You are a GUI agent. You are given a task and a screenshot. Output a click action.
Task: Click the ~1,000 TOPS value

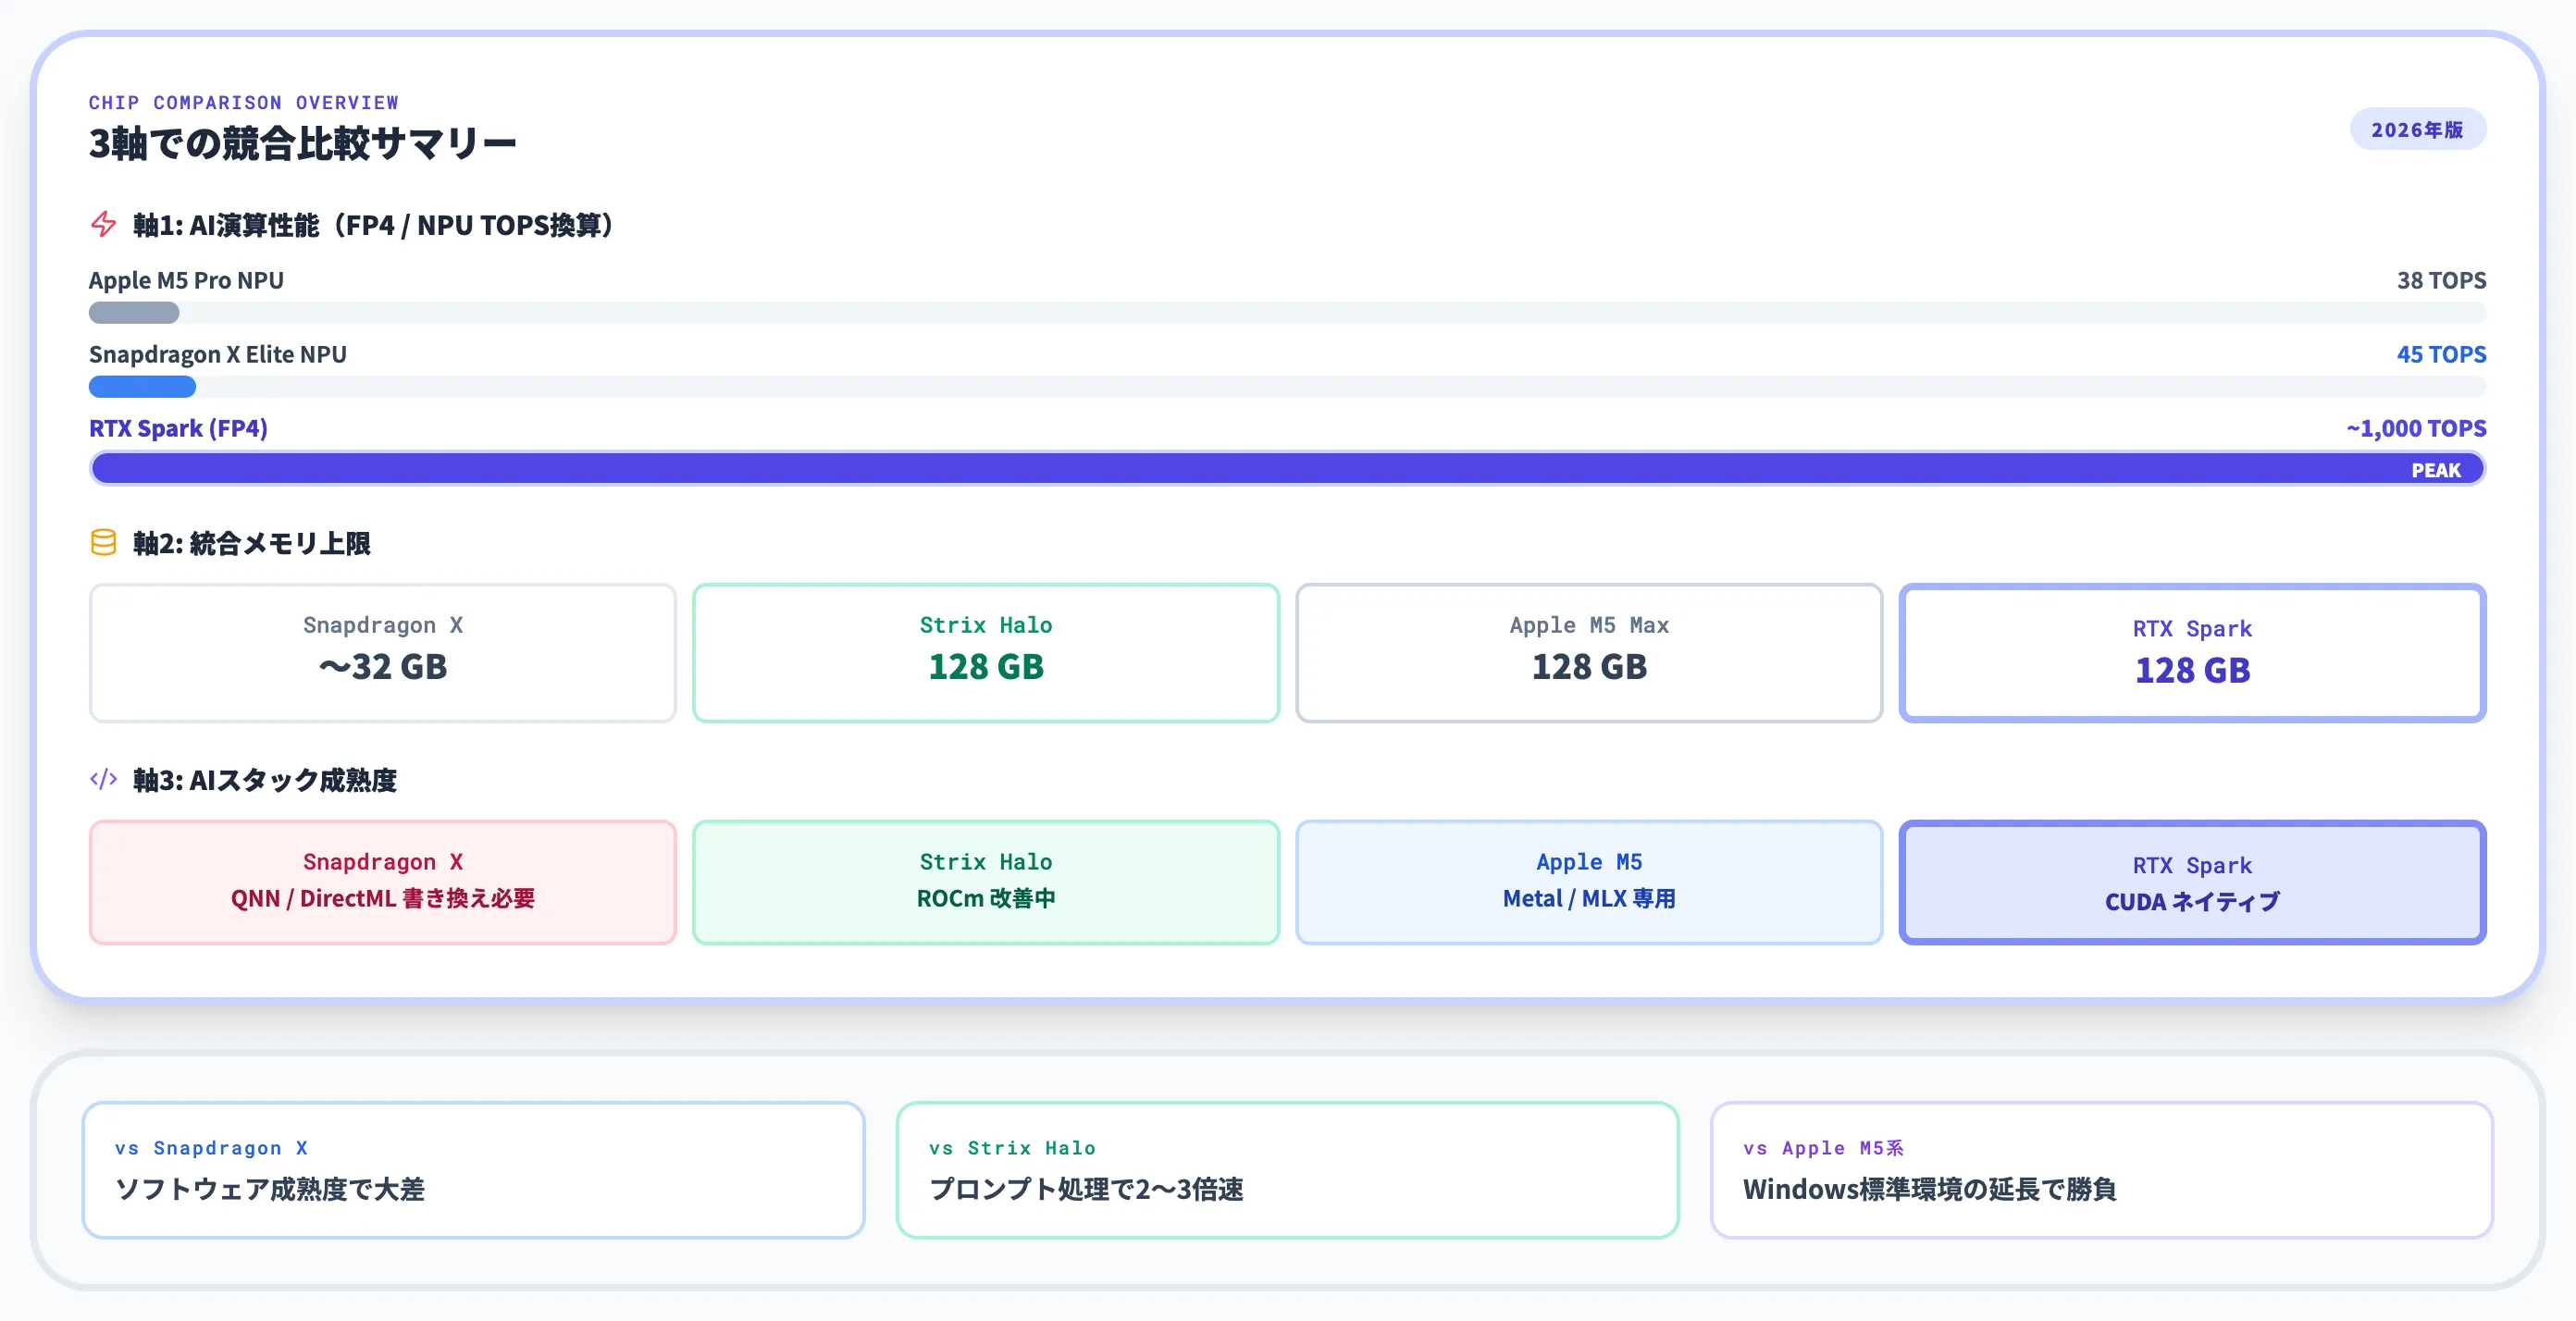[2416, 428]
